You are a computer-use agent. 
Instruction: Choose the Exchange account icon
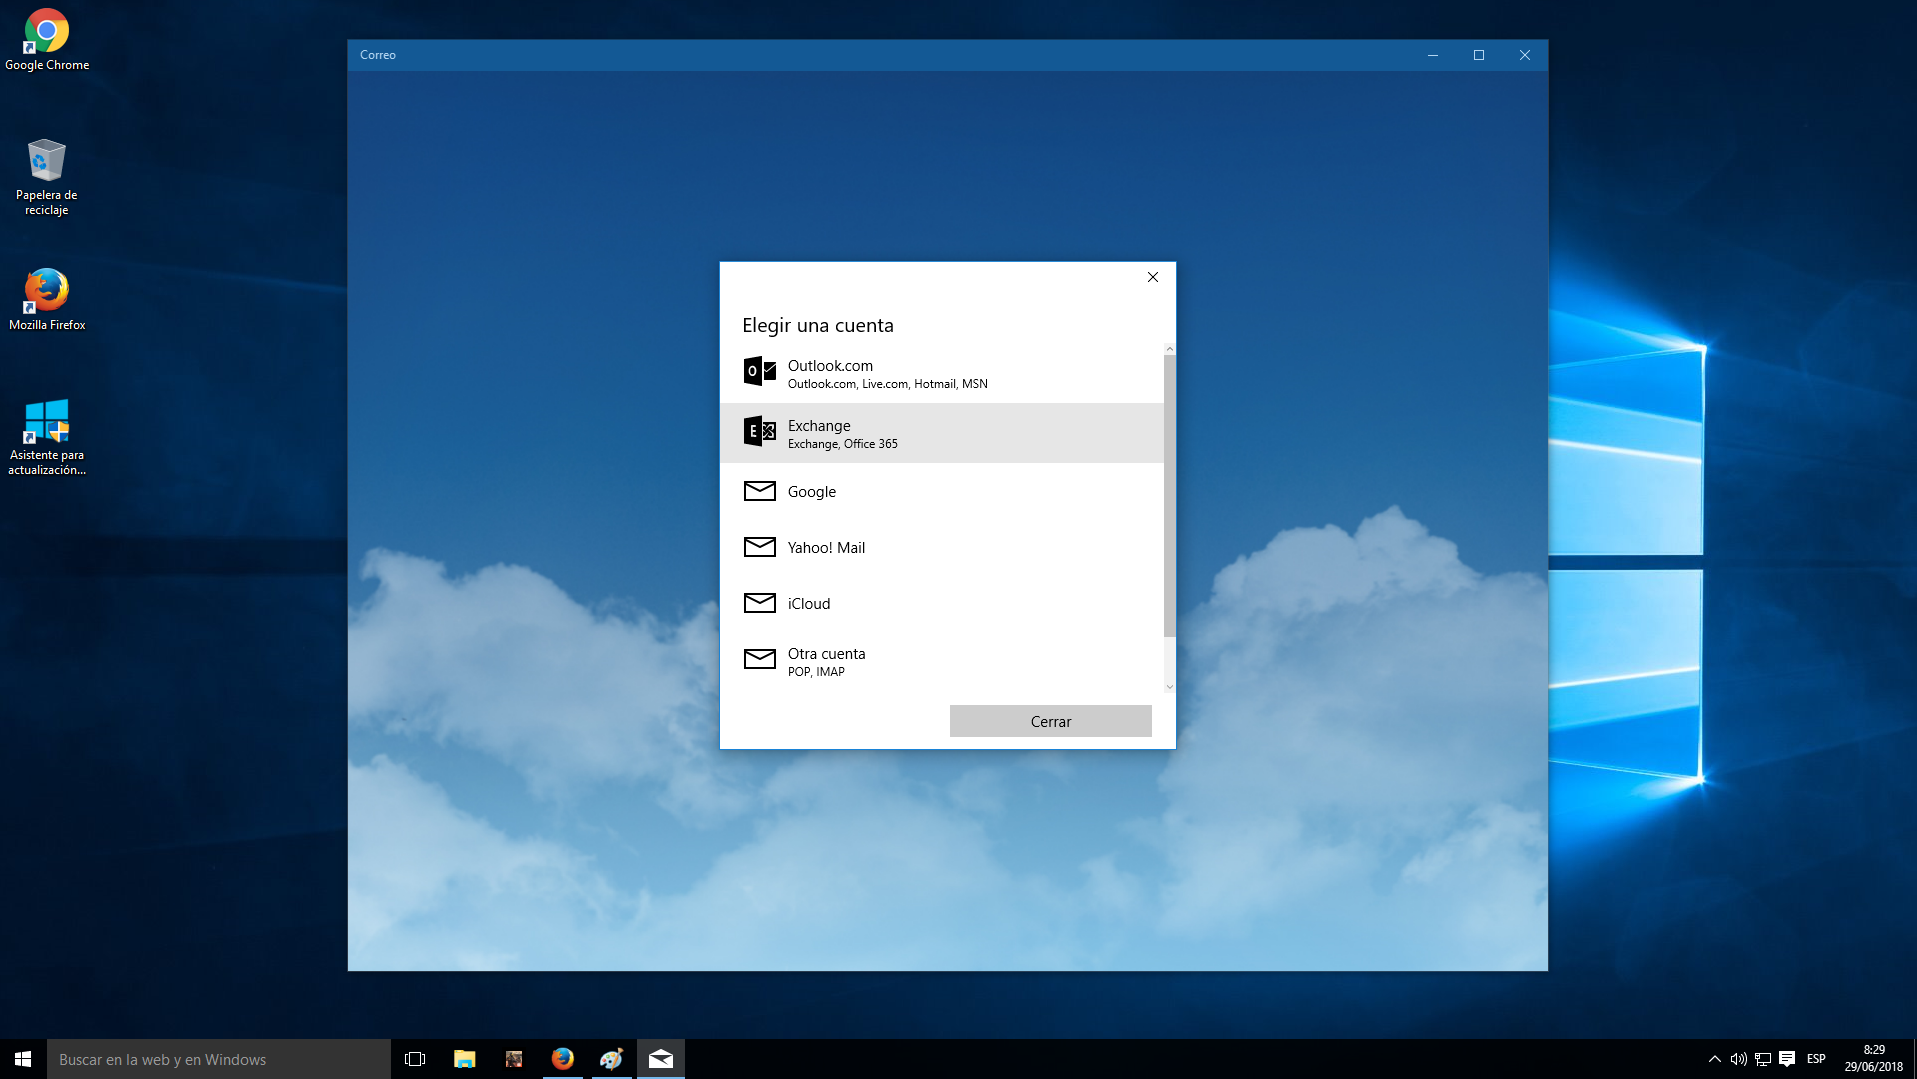point(760,431)
